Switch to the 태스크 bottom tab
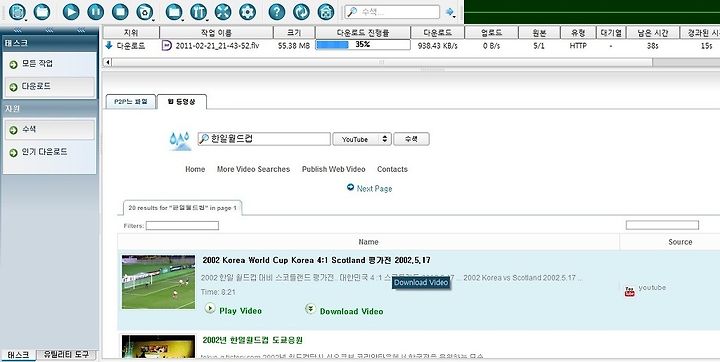The height and width of the screenshot is (362, 720). (18, 355)
